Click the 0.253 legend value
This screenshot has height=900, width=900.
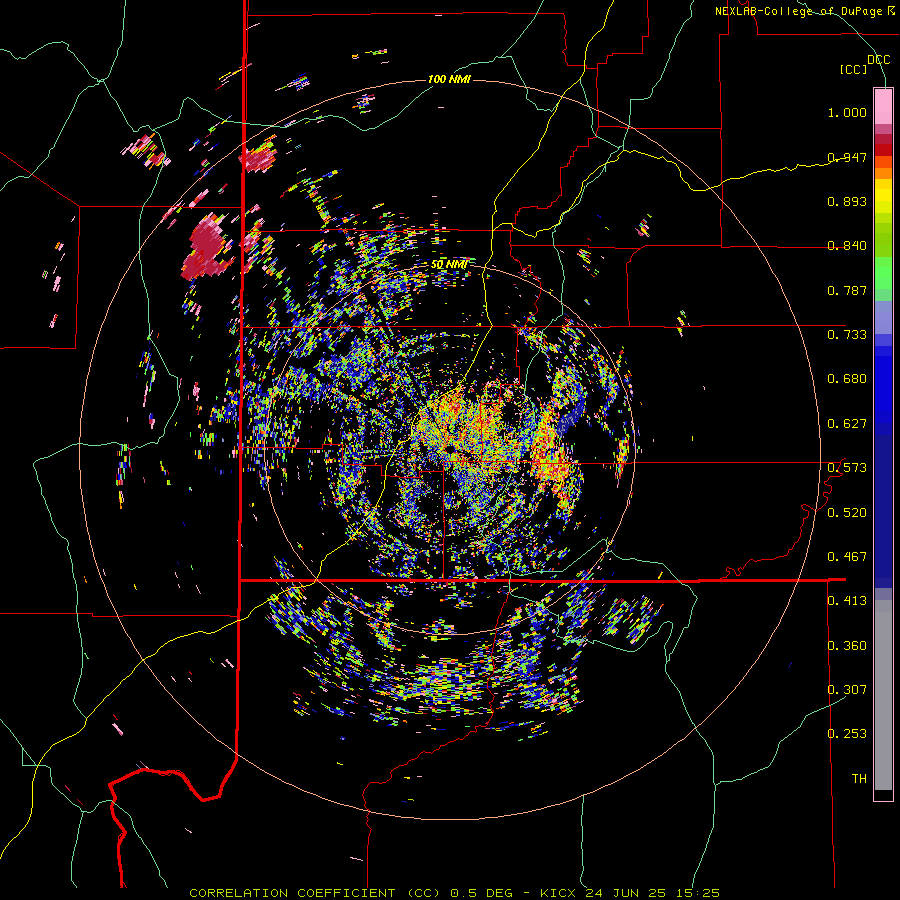[847, 734]
